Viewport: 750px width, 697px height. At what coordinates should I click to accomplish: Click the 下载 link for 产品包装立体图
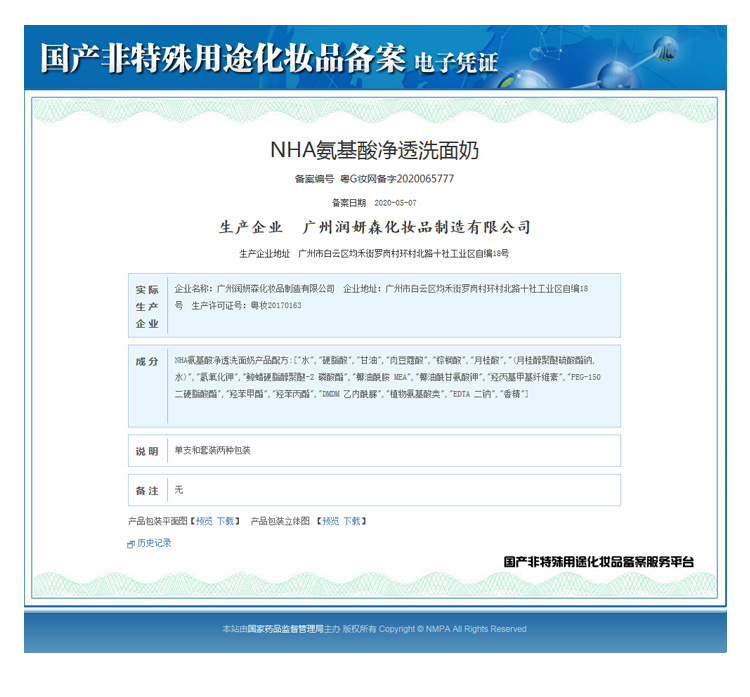[x=352, y=521]
